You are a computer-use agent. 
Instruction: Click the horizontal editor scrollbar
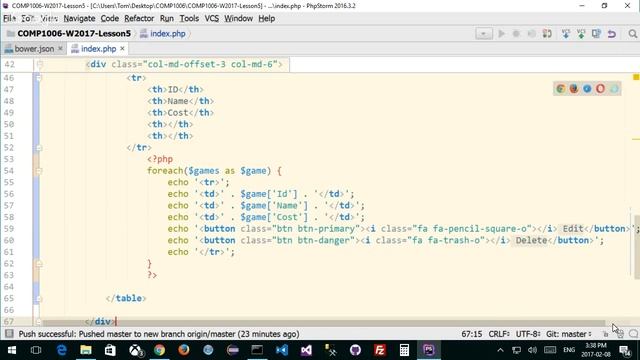(x=324, y=324)
